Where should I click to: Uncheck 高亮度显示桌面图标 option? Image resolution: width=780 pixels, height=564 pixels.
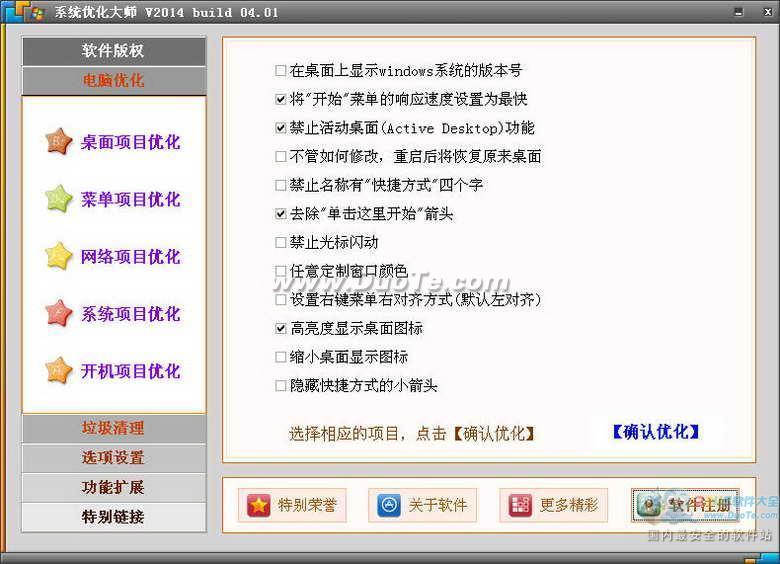point(281,328)
